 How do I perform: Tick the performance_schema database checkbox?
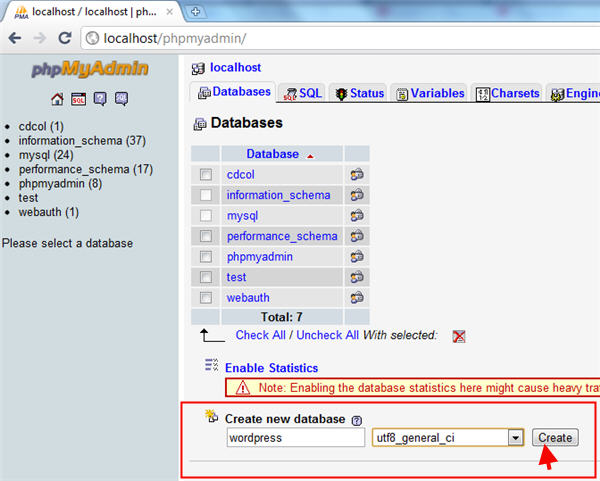[x=206, y=236]
